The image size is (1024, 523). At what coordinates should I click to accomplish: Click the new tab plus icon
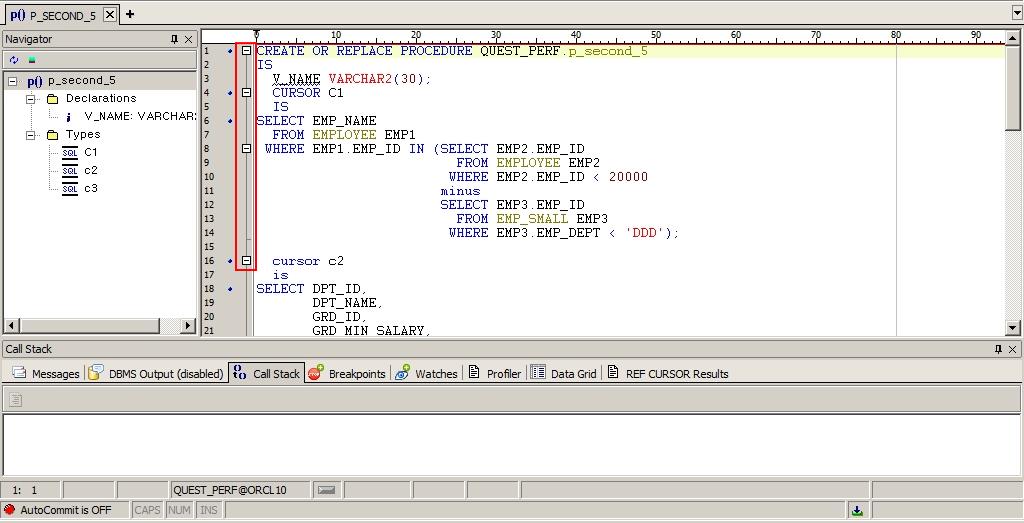tap(130, 14)
